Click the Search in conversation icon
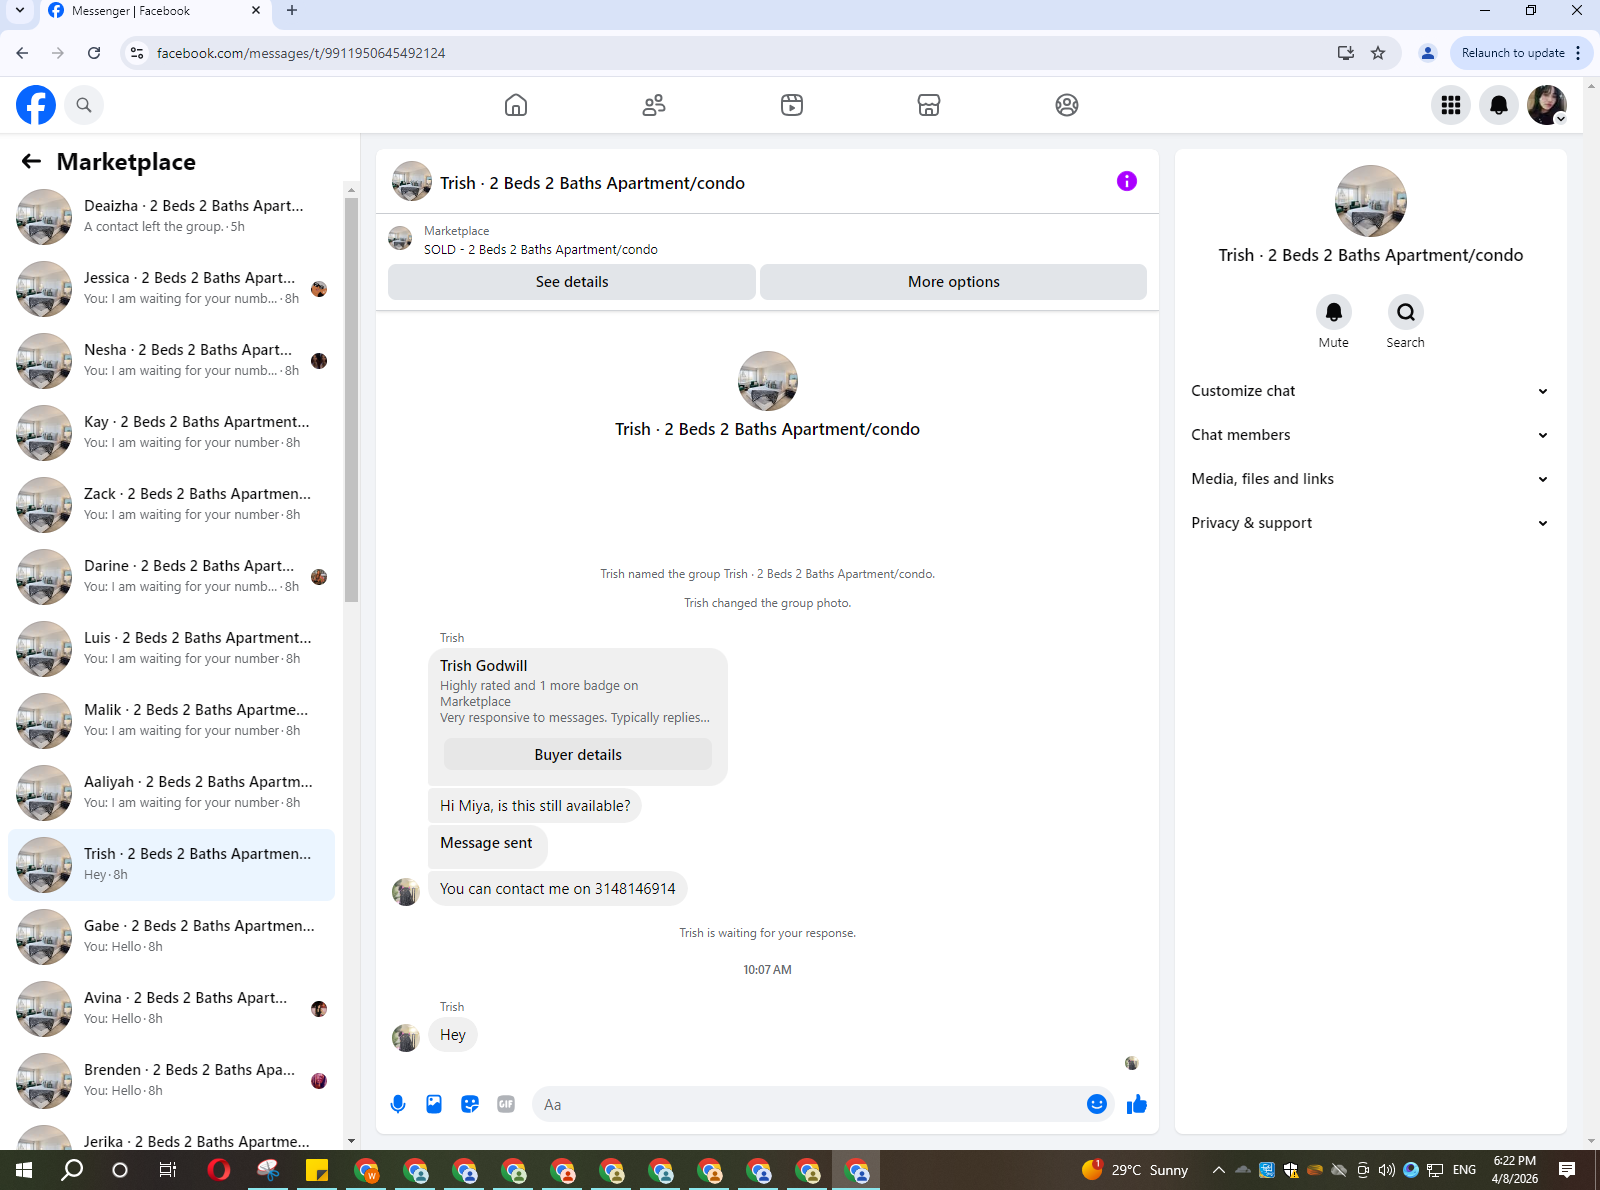This screenshot has width=1600, height=1190. click(x=1406, y=312)
